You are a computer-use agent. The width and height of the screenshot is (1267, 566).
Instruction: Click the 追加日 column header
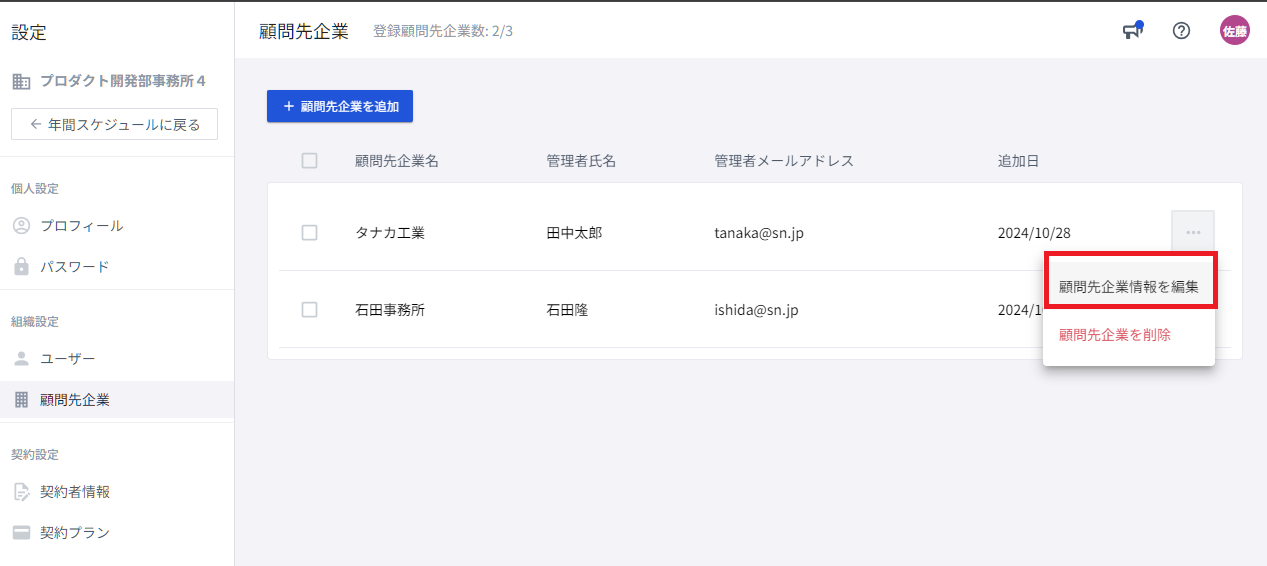tap(1018, 161)
